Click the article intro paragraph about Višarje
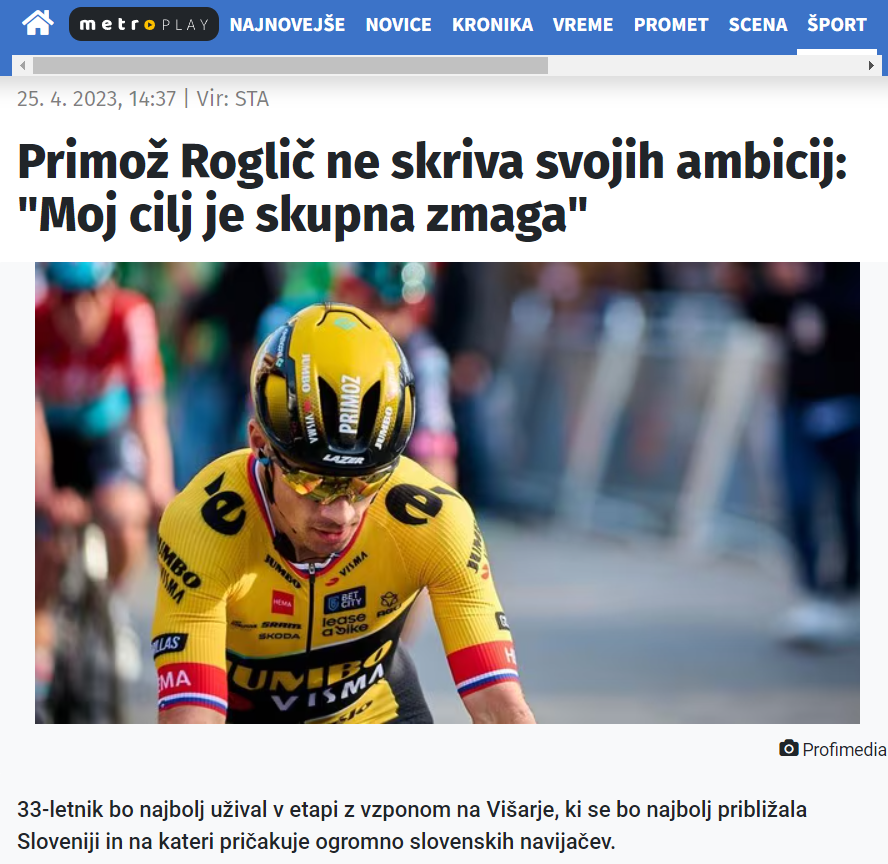Screen dimensions: 888x864 click(x=412, y=825)
